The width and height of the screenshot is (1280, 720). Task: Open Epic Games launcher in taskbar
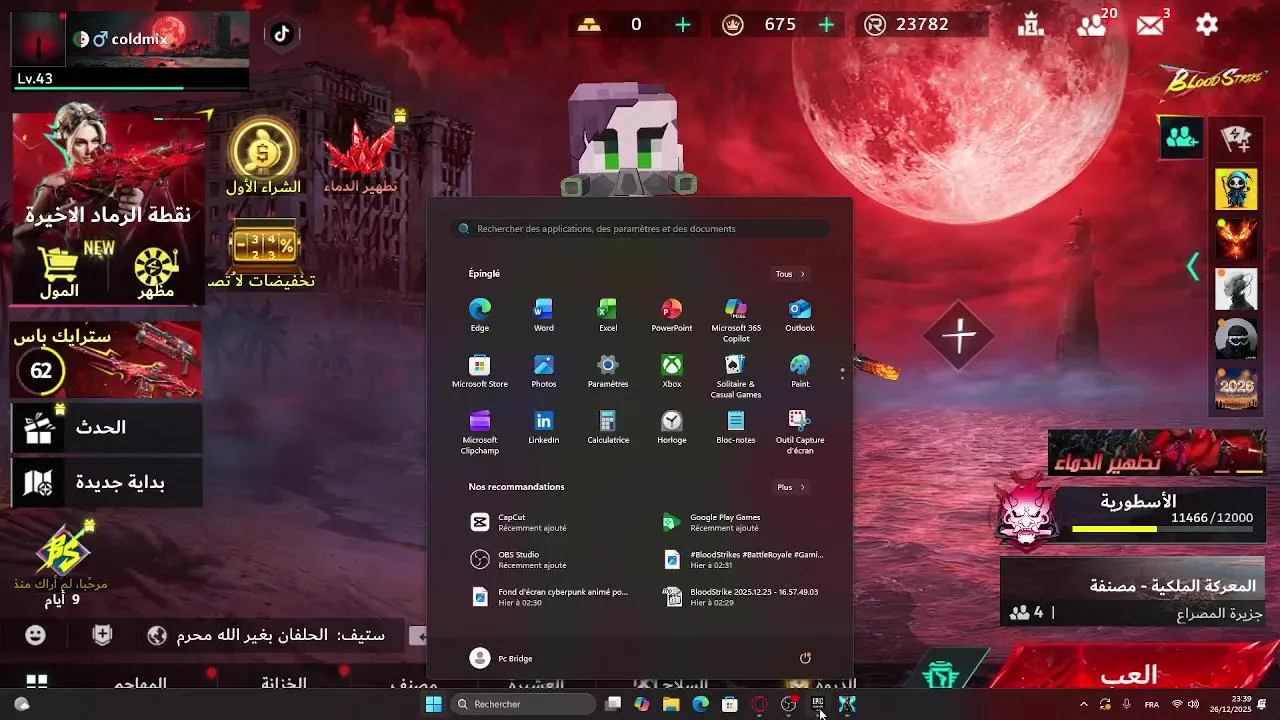pos(818,704)
